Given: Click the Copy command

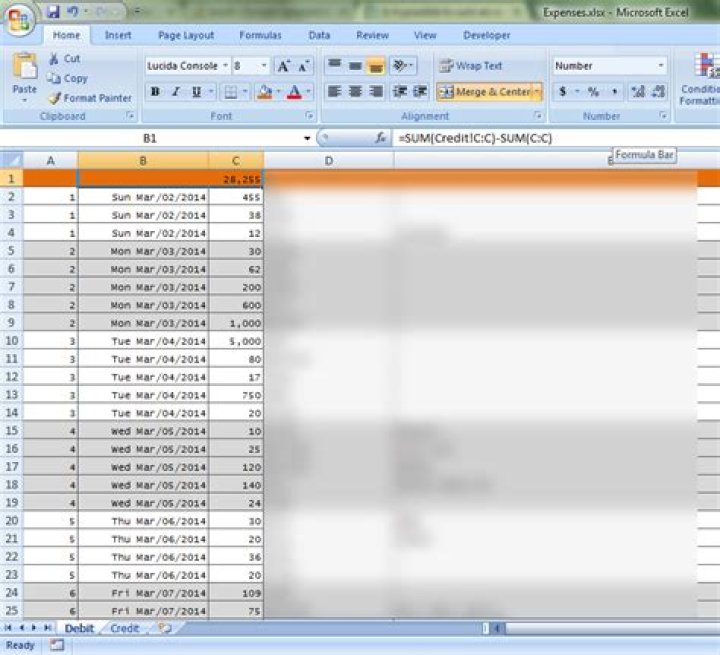Looking at the screenshot, I should tap(67, 78).
